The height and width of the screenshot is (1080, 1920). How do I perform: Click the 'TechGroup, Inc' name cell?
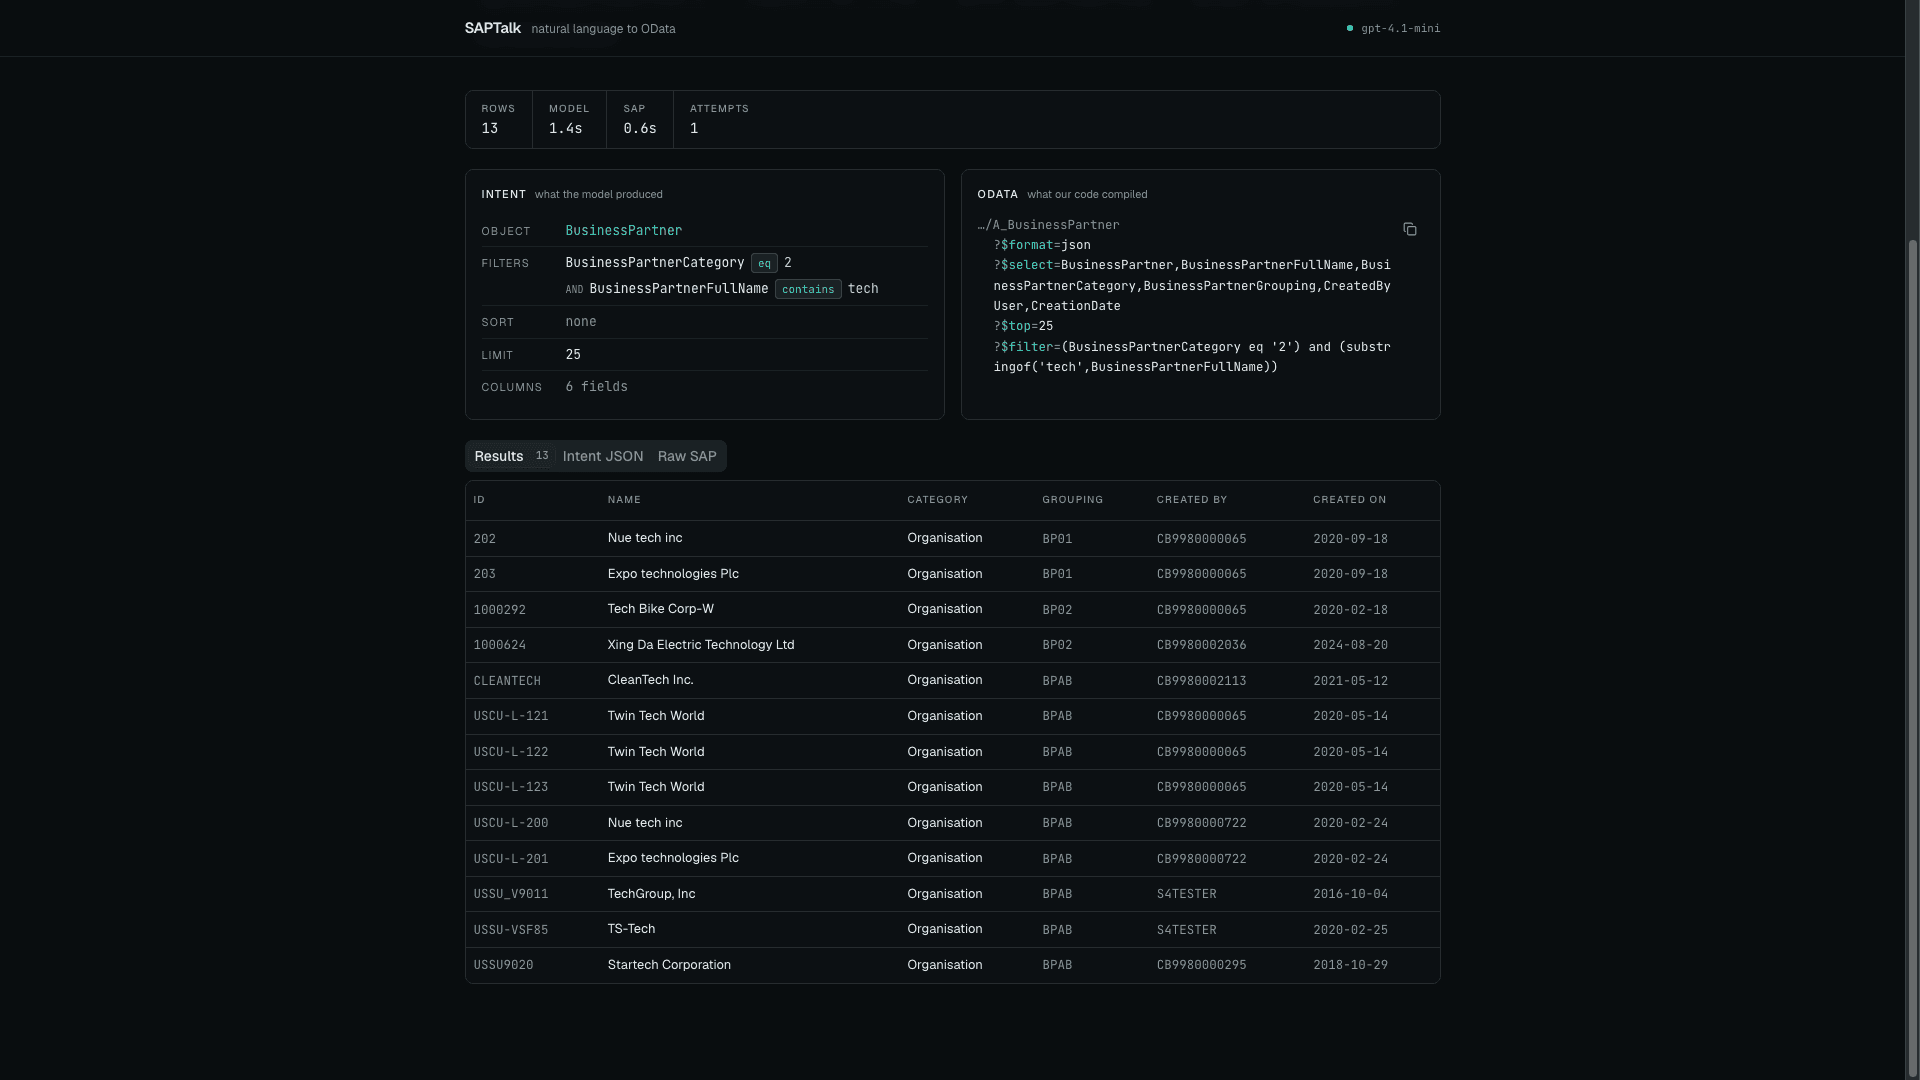point(651,894)
